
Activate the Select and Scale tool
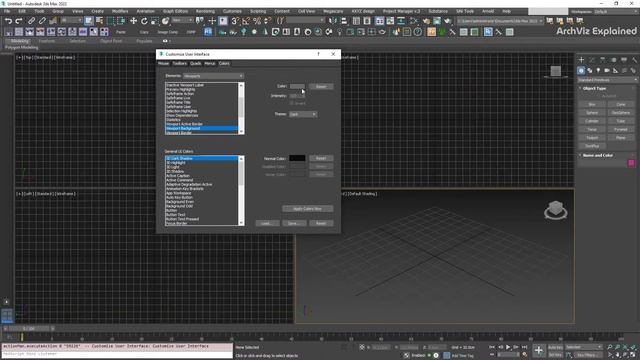click(154, 20)
